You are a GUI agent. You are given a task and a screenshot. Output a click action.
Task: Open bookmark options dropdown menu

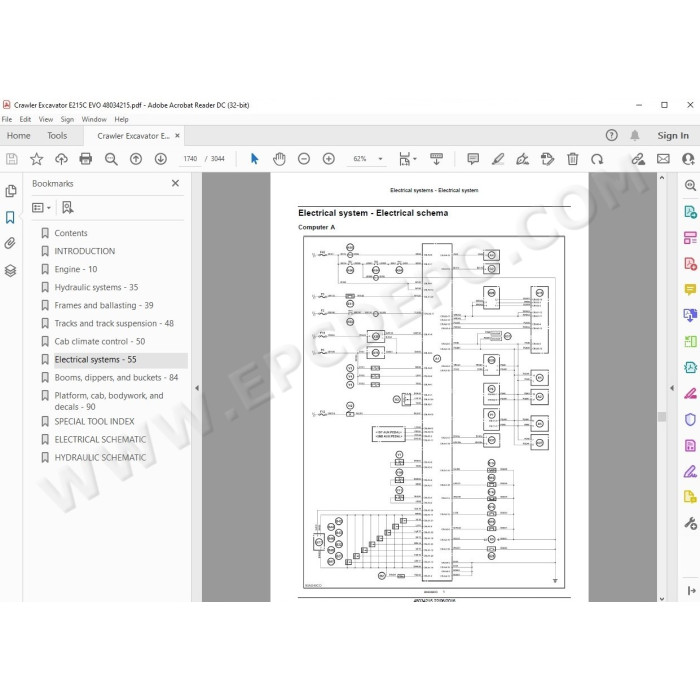42,208
